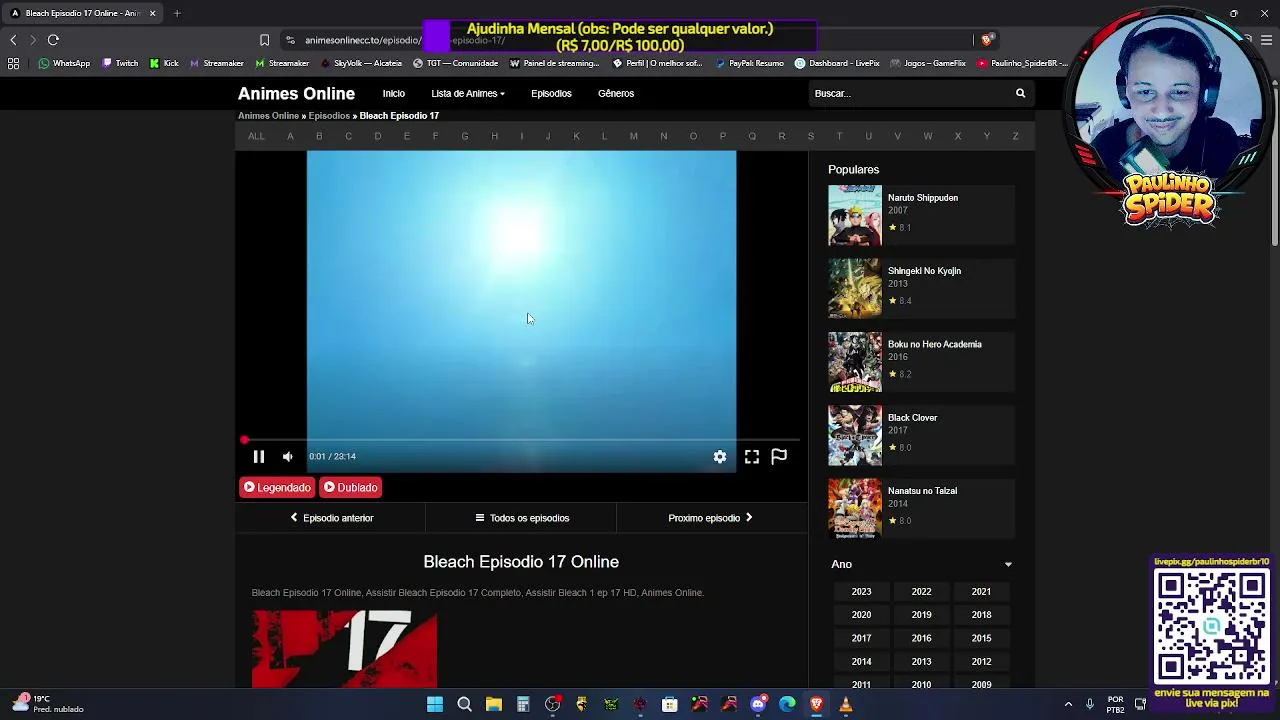Enter fullscreen video mode
This screenshot has height=720, width=1280.
tap(752, 457)
